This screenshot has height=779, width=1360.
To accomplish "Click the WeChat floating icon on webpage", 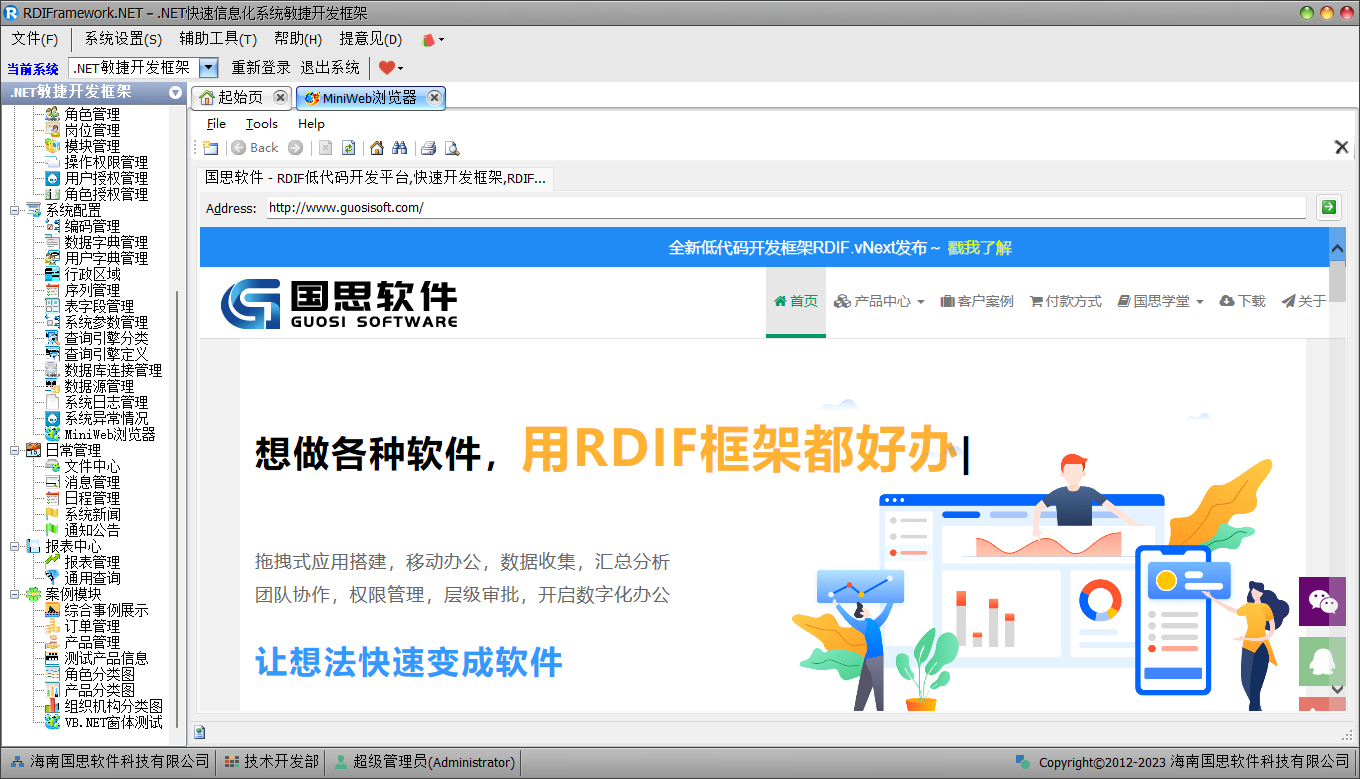I will coord(1322,601).
